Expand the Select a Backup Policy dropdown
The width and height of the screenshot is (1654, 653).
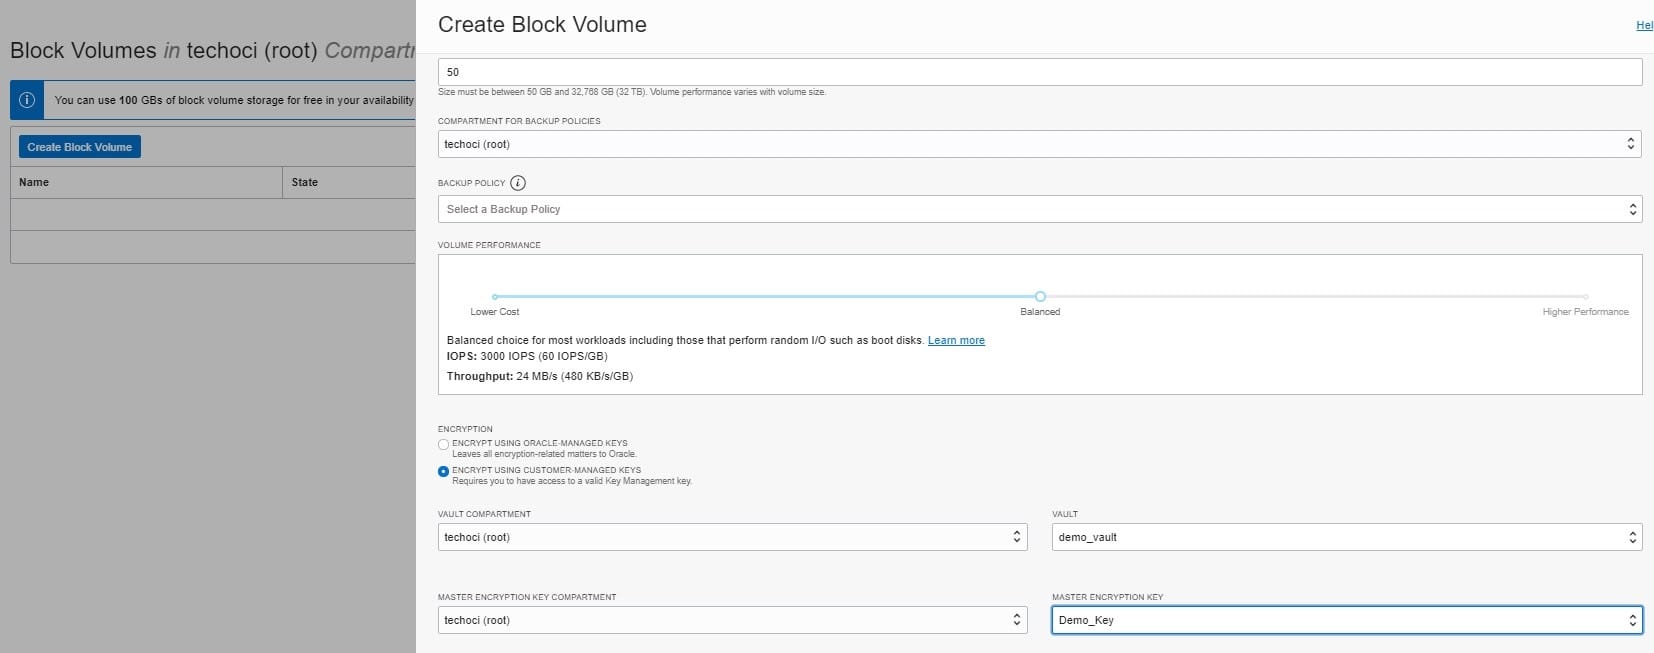pos(1039,209)
